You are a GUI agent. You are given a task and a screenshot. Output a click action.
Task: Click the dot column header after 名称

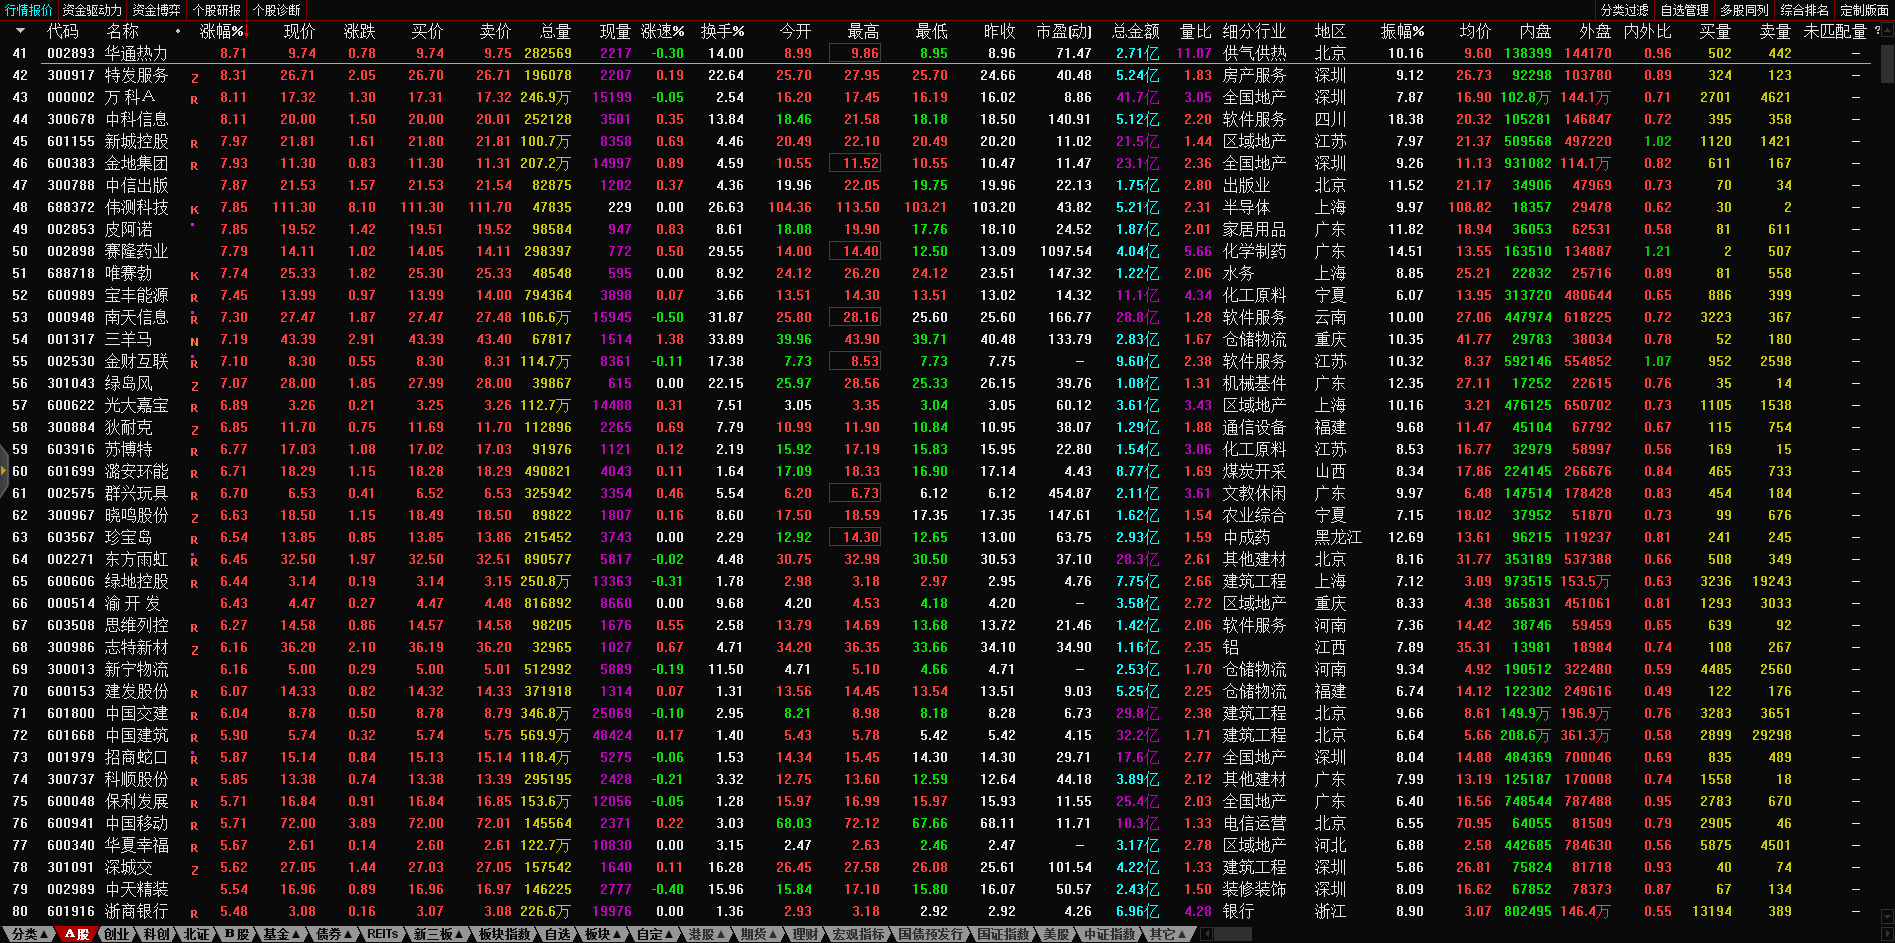pyautogui.click(x=178, y=31)
